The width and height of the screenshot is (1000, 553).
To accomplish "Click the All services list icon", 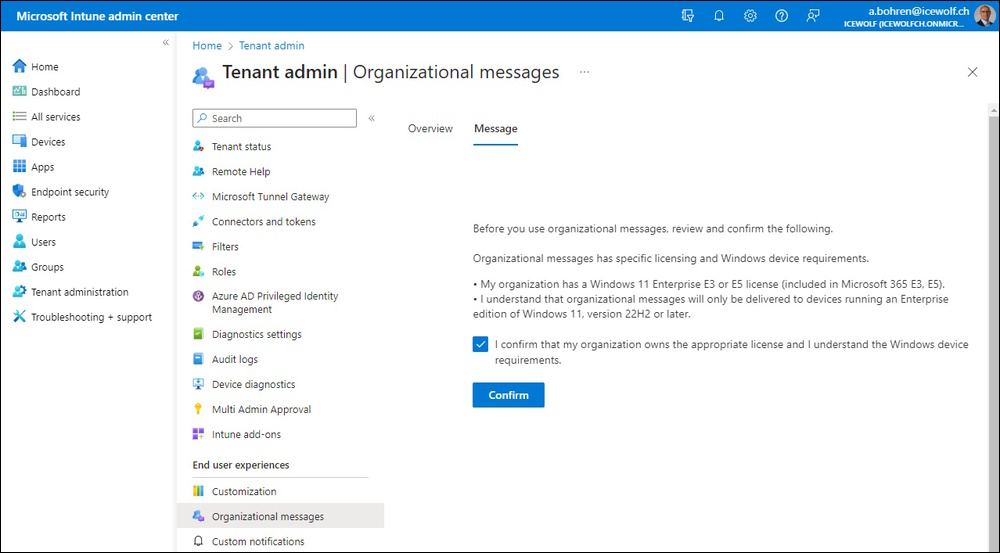I will tap(20, 117).
